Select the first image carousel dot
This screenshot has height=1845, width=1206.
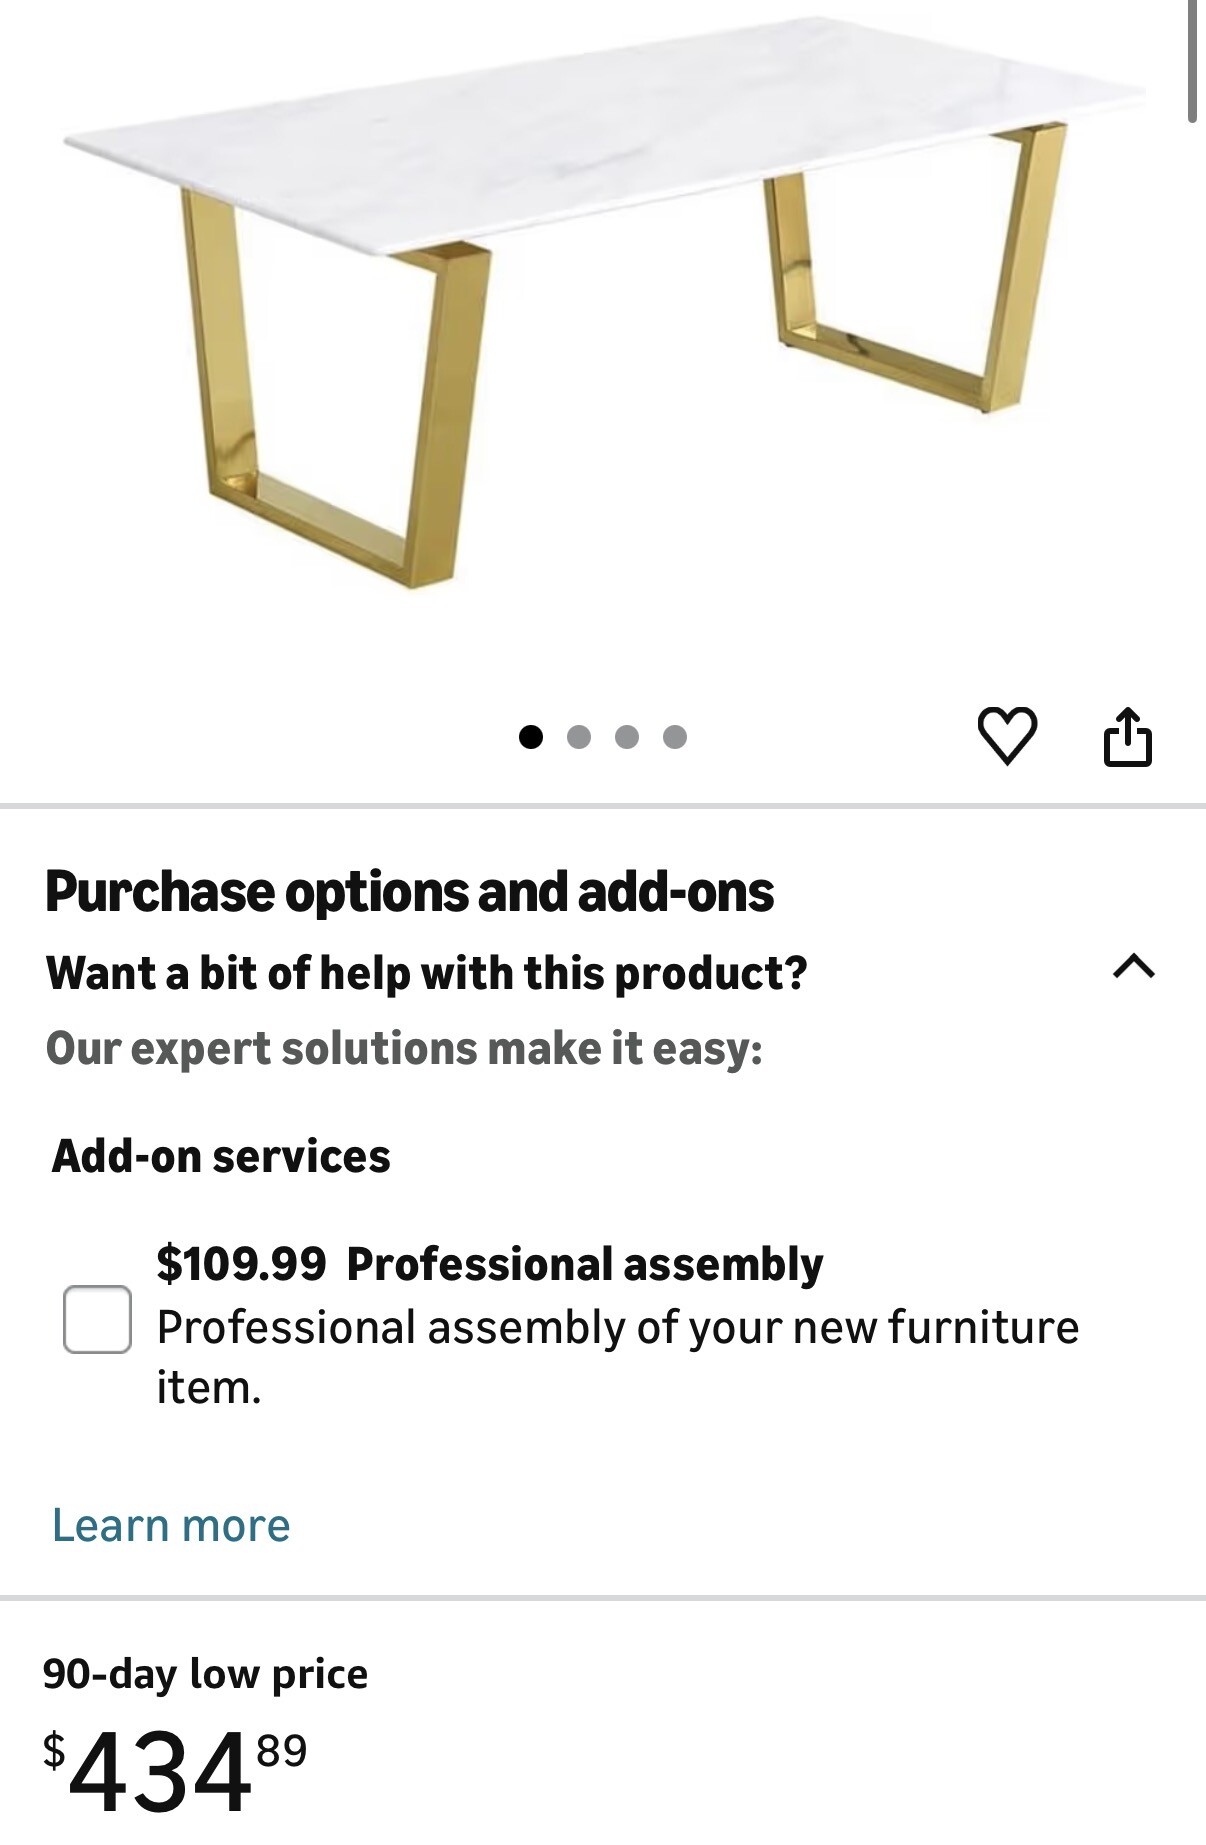531,737
